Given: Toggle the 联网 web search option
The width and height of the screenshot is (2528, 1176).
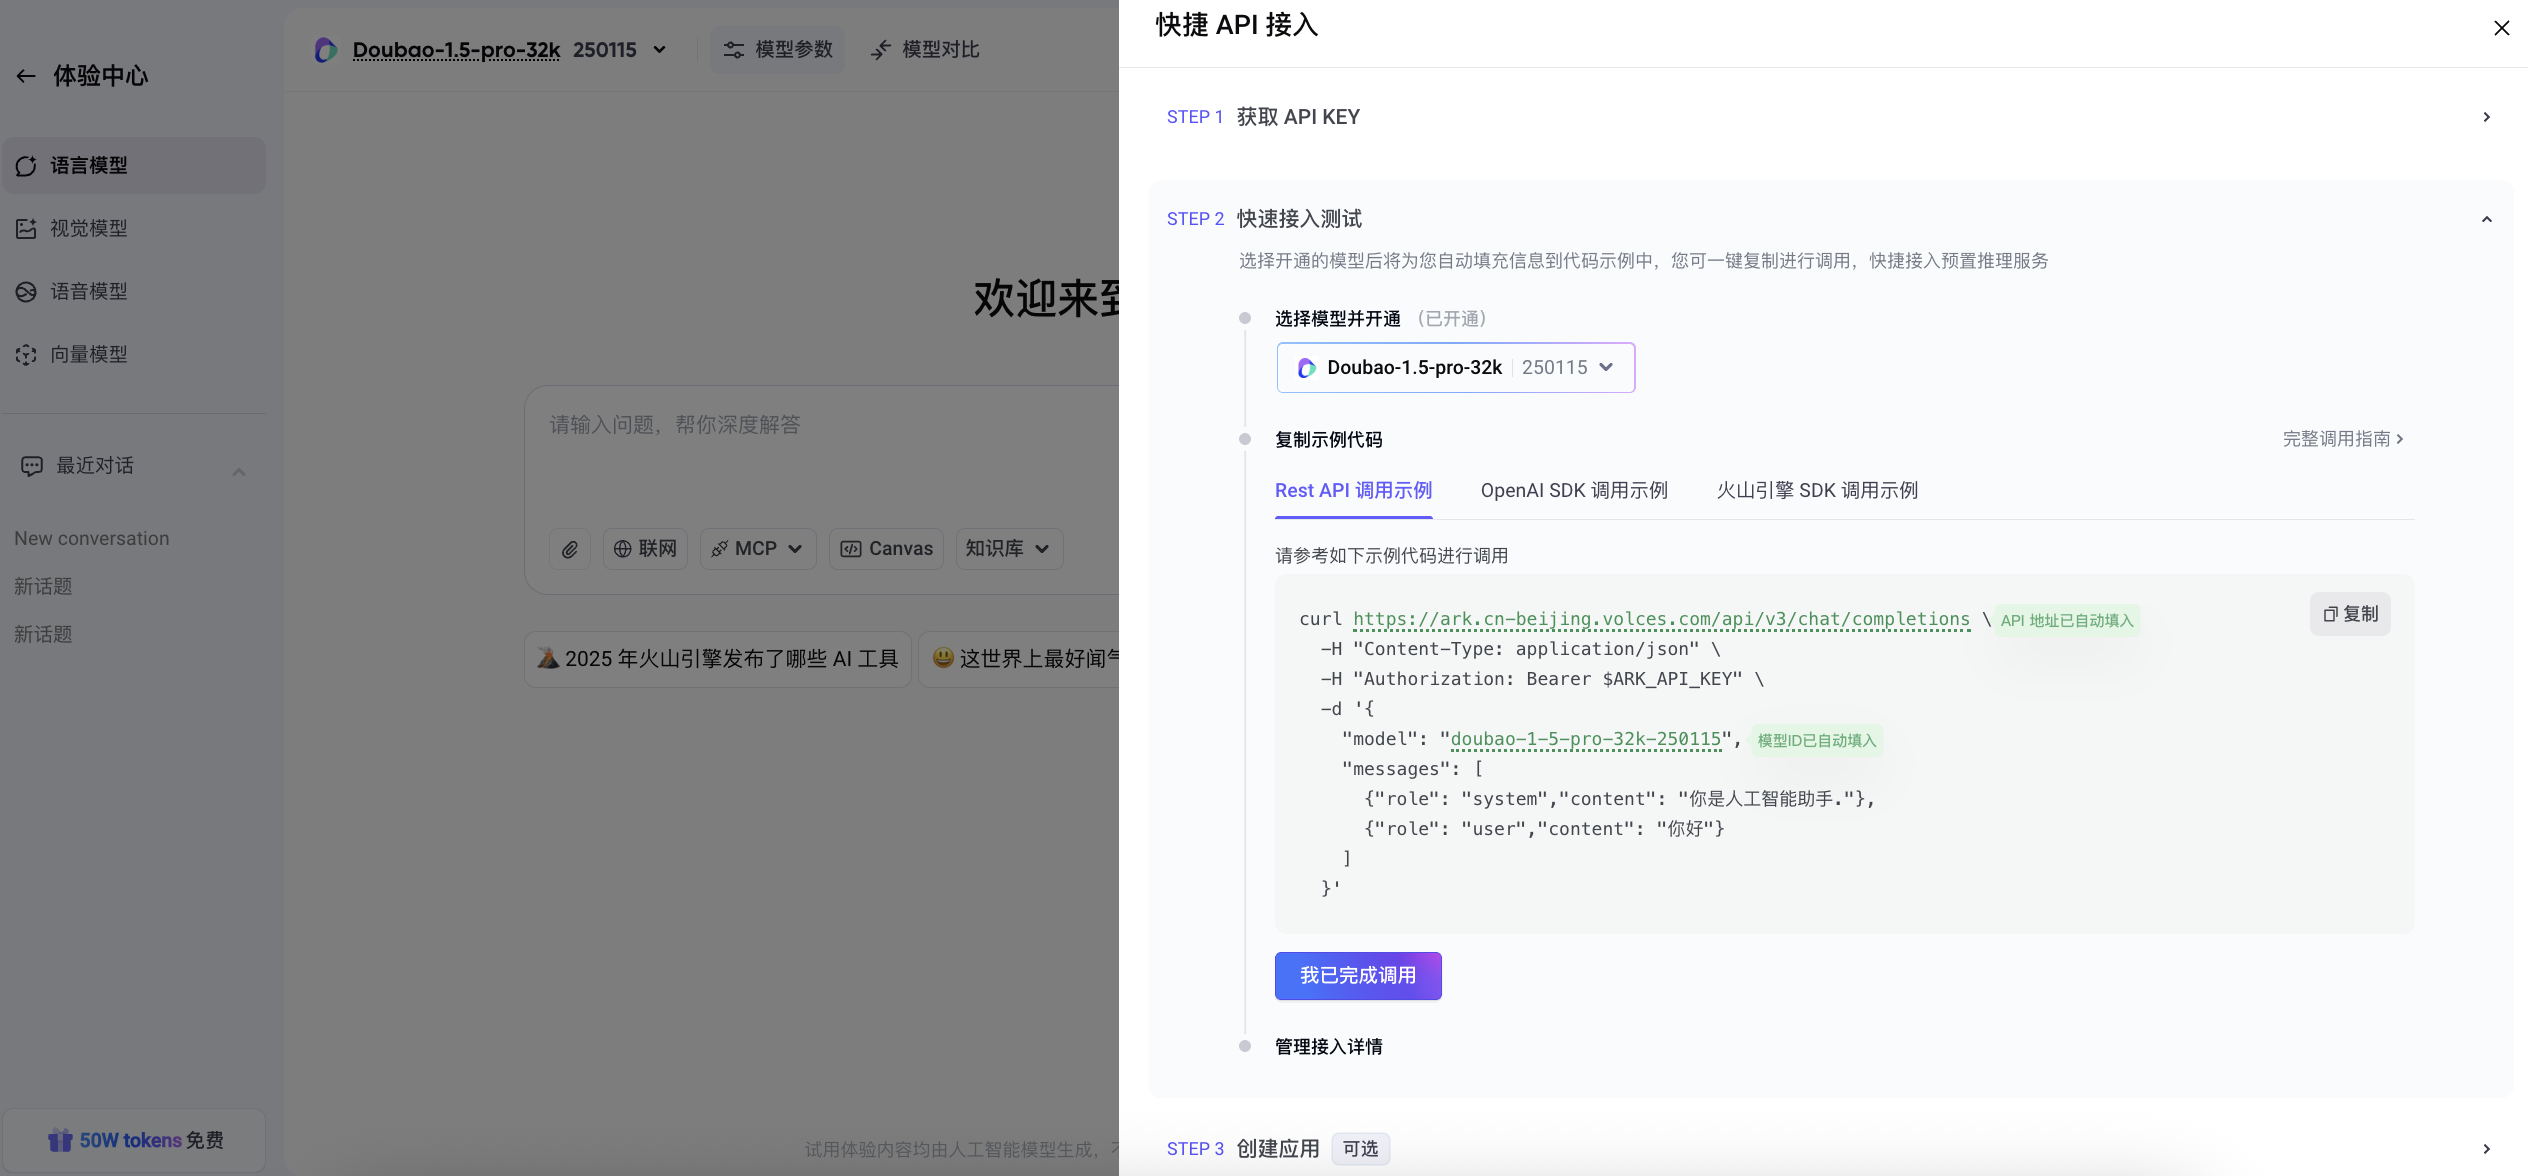Looking at the screenshot, I should pyautogui.click(x=645, y=549).
